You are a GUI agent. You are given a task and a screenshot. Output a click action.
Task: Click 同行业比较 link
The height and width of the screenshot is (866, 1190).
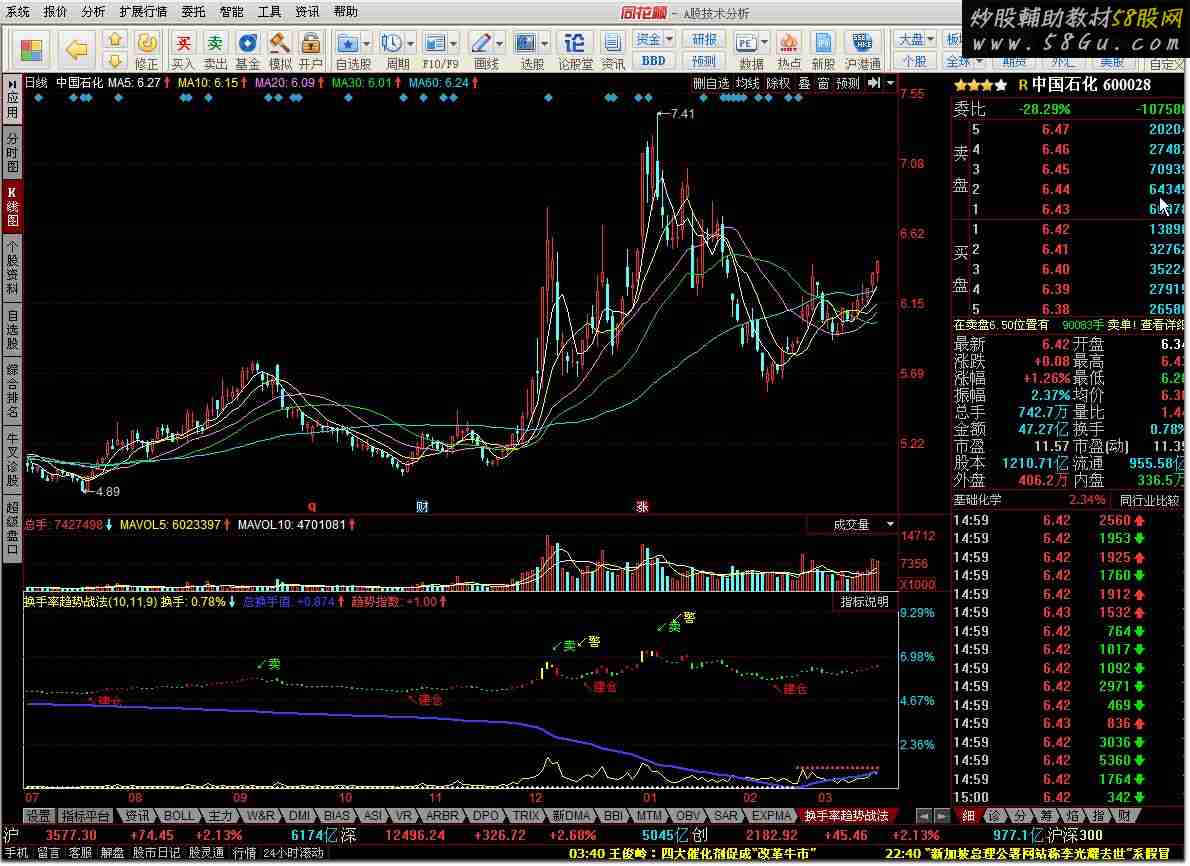click(1150, 500)
